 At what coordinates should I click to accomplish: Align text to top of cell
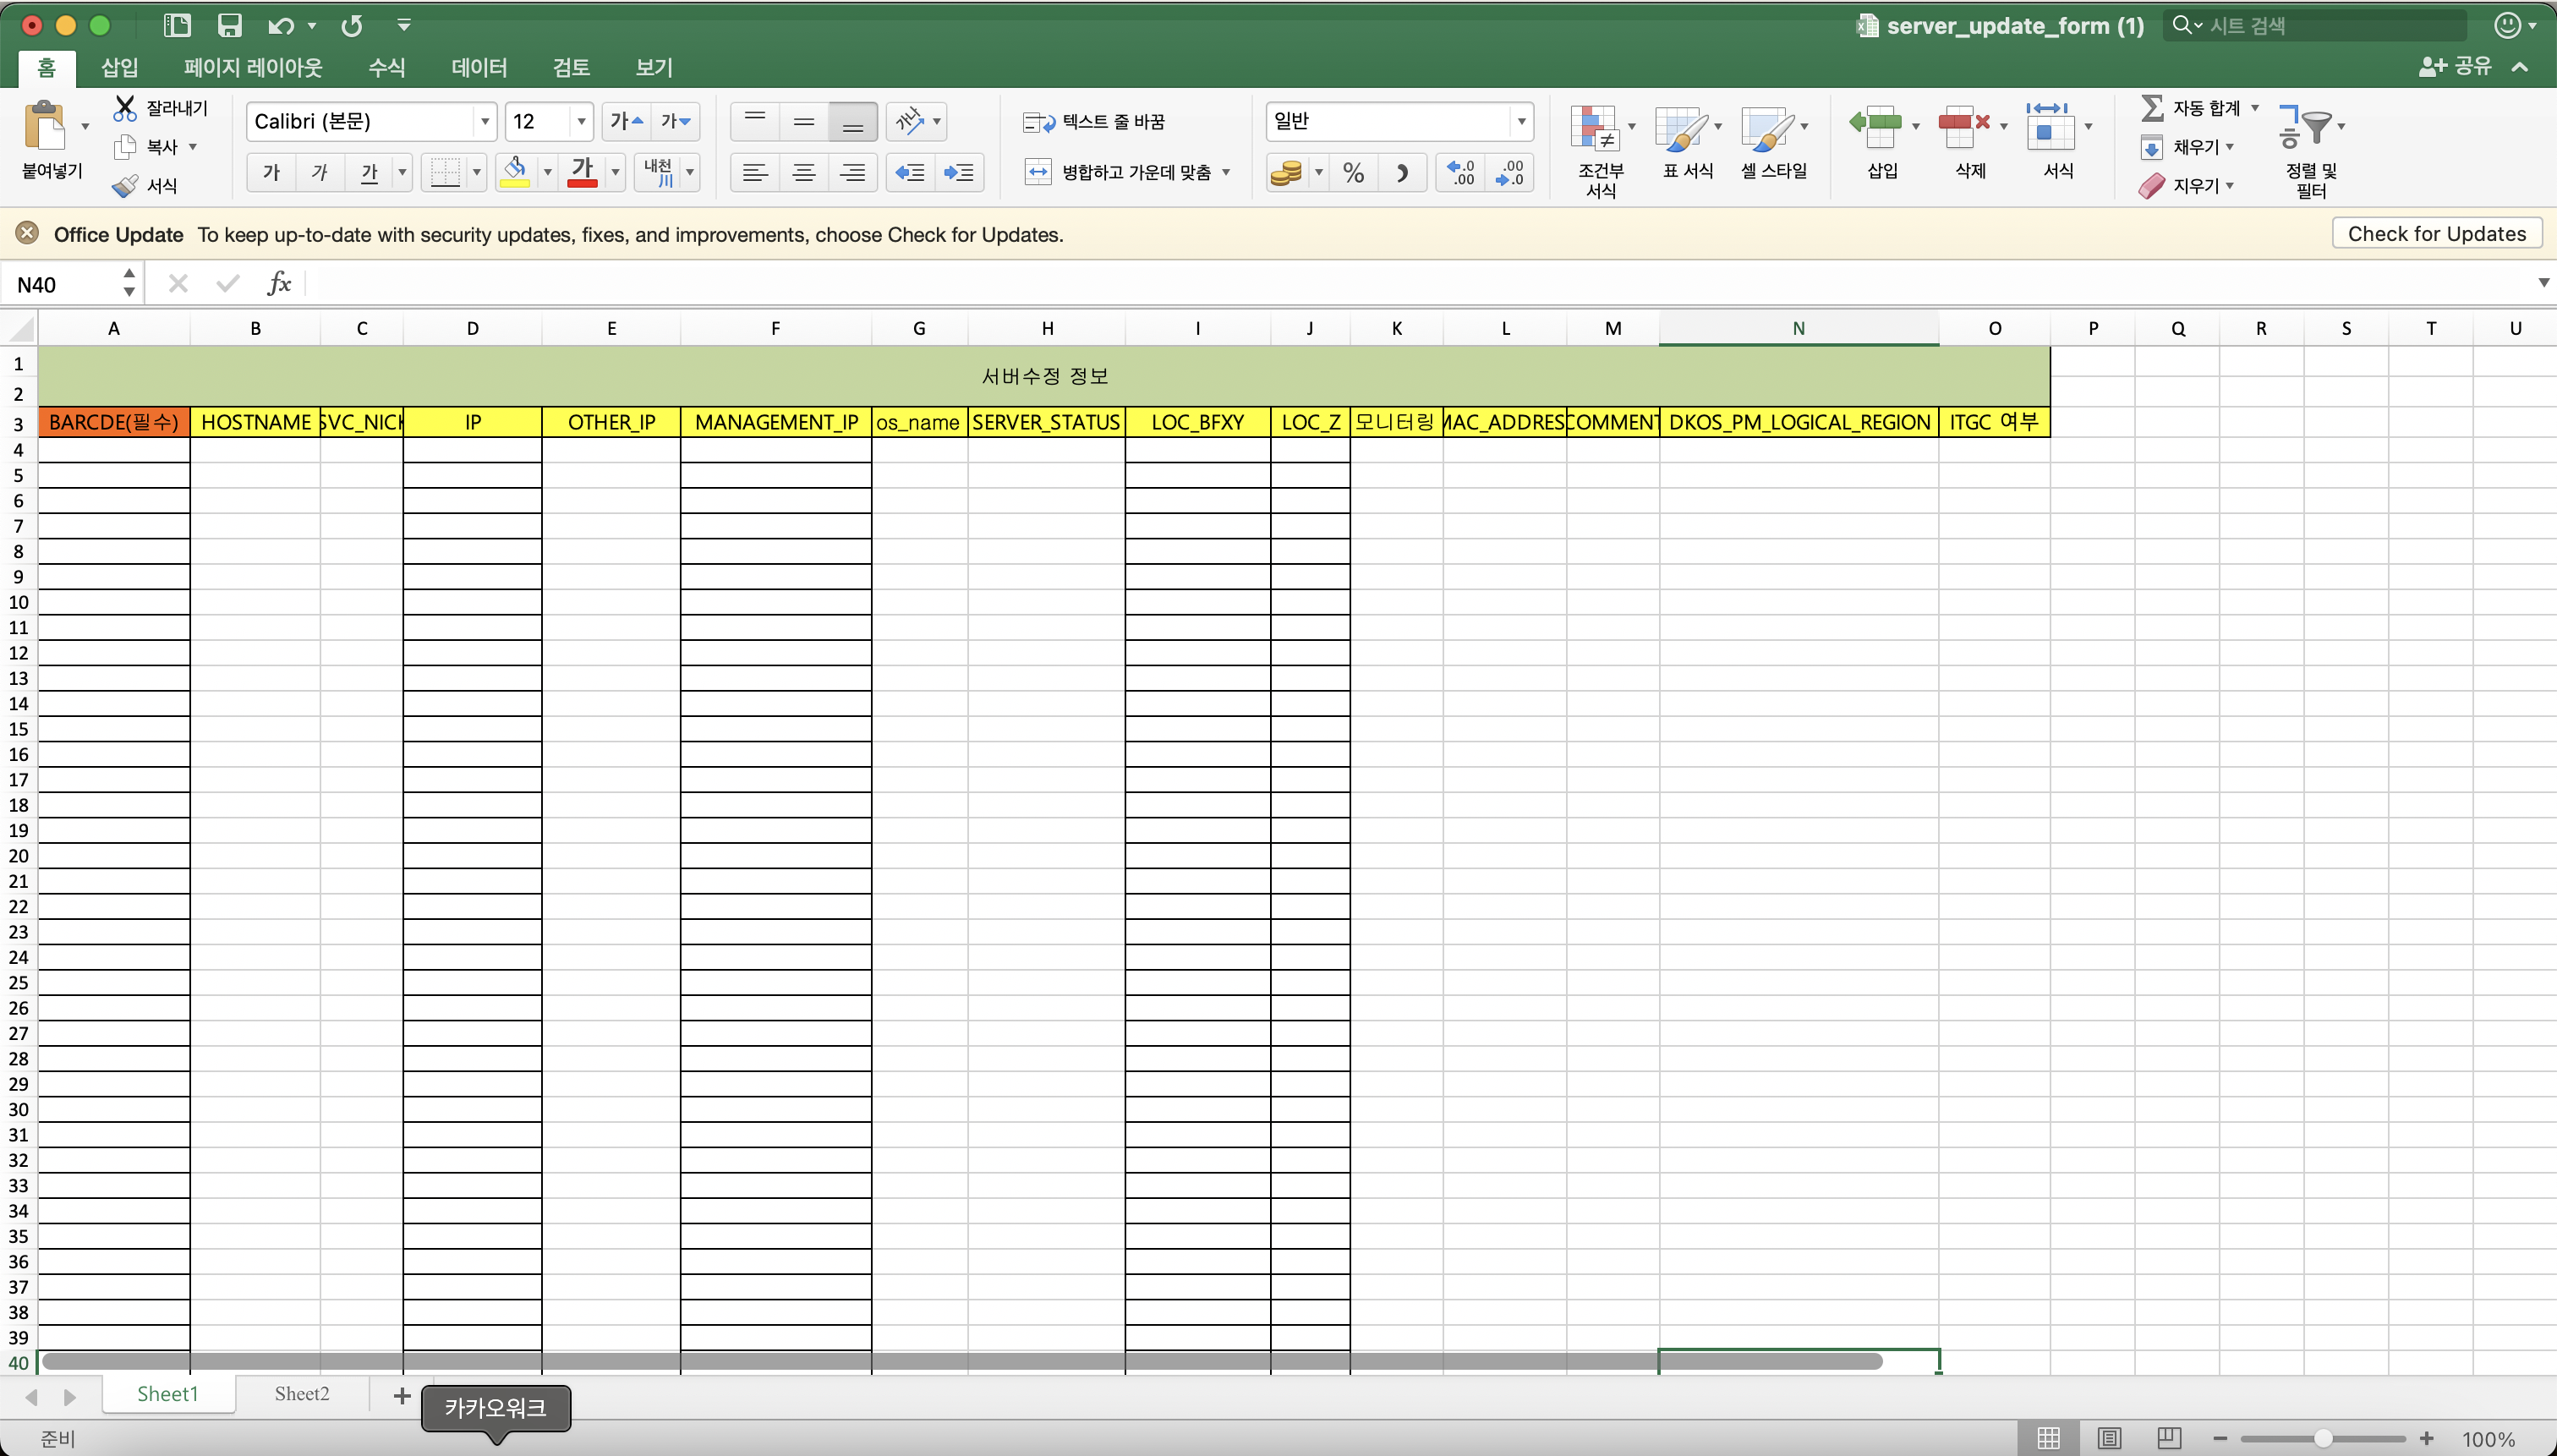pos(755,121)
